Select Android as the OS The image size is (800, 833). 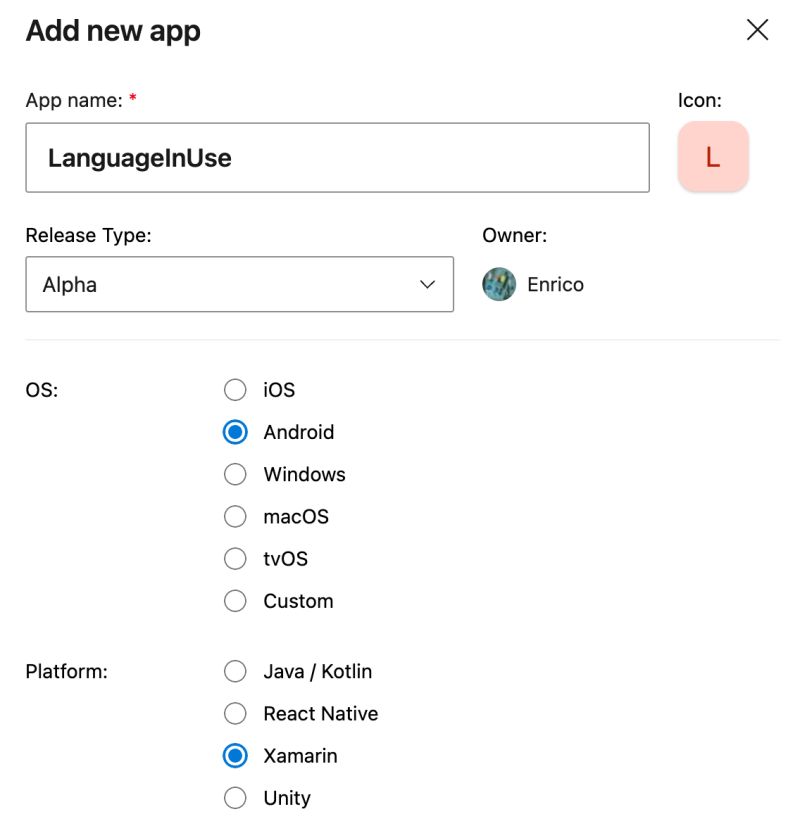coord(235,432)
